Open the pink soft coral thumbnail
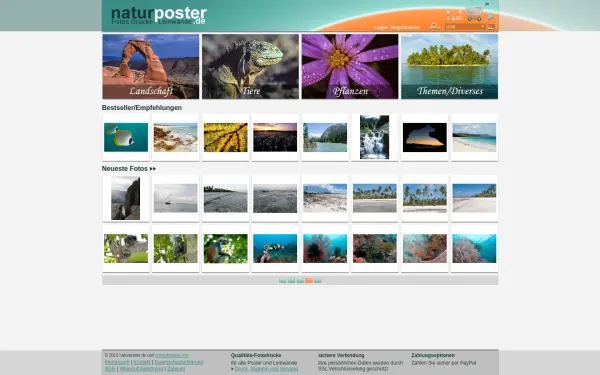The image size is (600, 375). click(x=425, y=249)
